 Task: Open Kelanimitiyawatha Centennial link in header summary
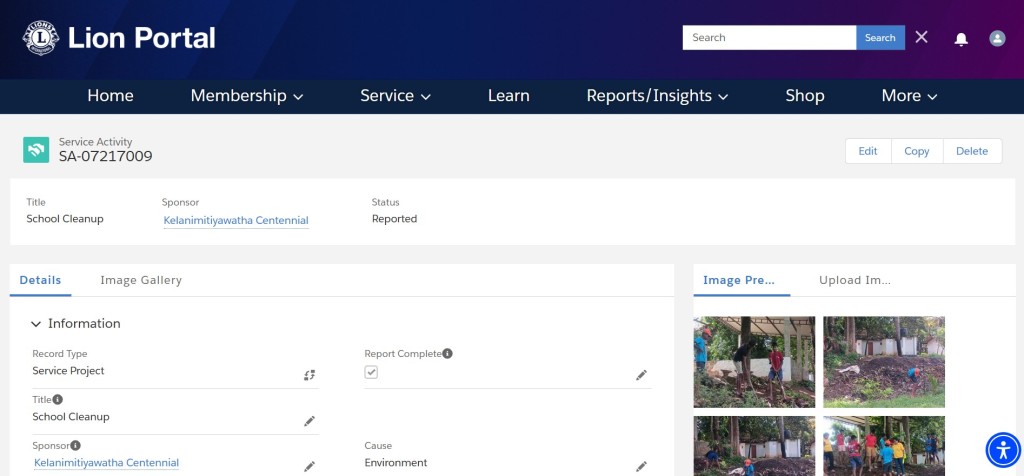point(236,221)
